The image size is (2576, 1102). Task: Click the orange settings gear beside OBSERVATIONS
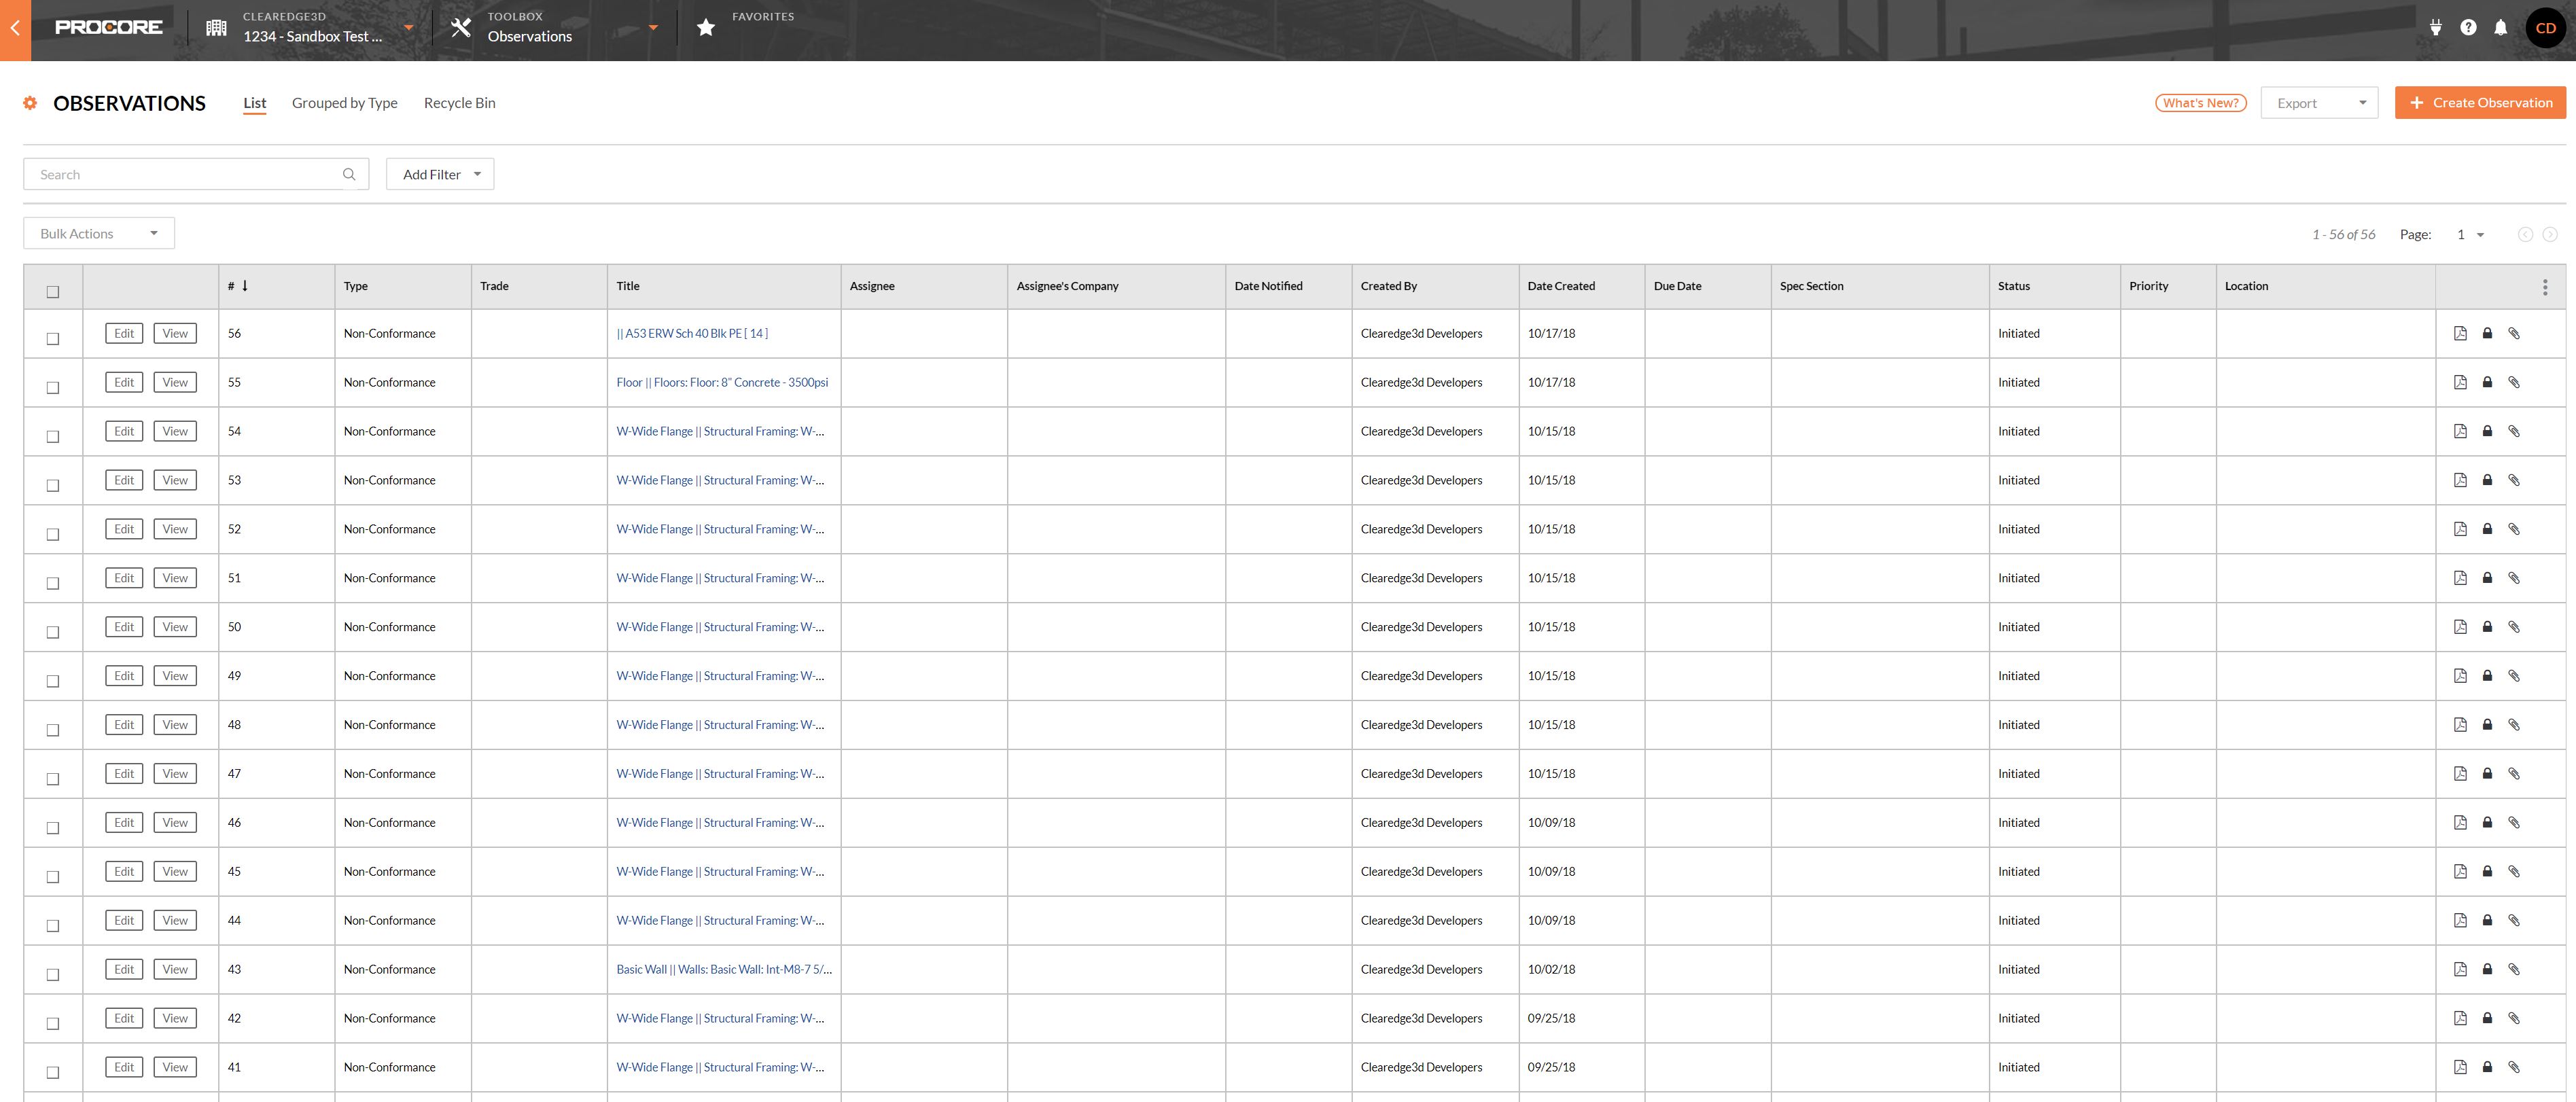[30, 103]
